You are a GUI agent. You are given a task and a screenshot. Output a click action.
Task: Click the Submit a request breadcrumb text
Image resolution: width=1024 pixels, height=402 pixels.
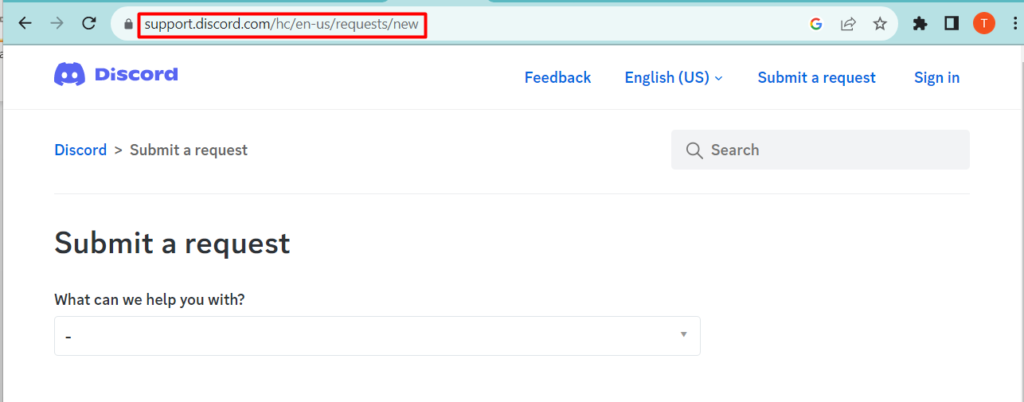189,150
